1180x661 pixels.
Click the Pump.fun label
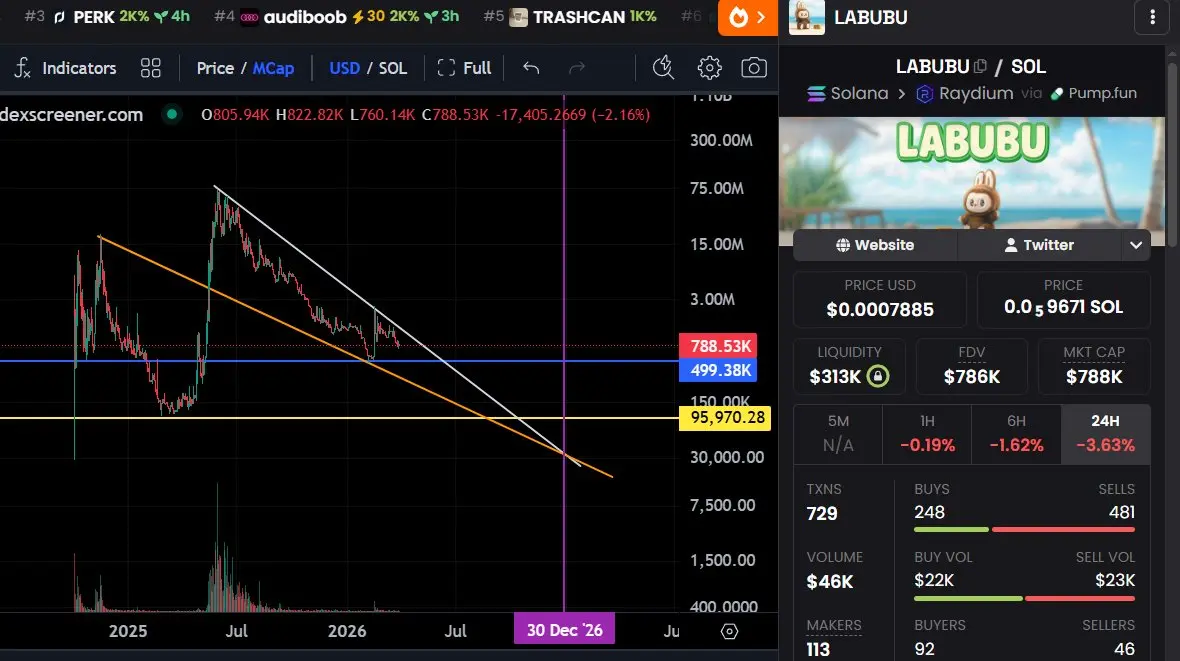[1093, 93]
